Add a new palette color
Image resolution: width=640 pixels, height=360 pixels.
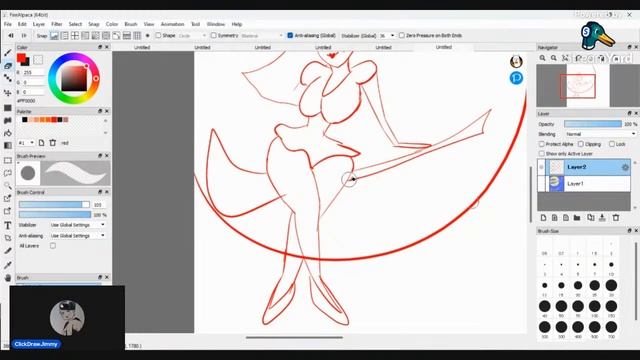(x=41, y=143)
